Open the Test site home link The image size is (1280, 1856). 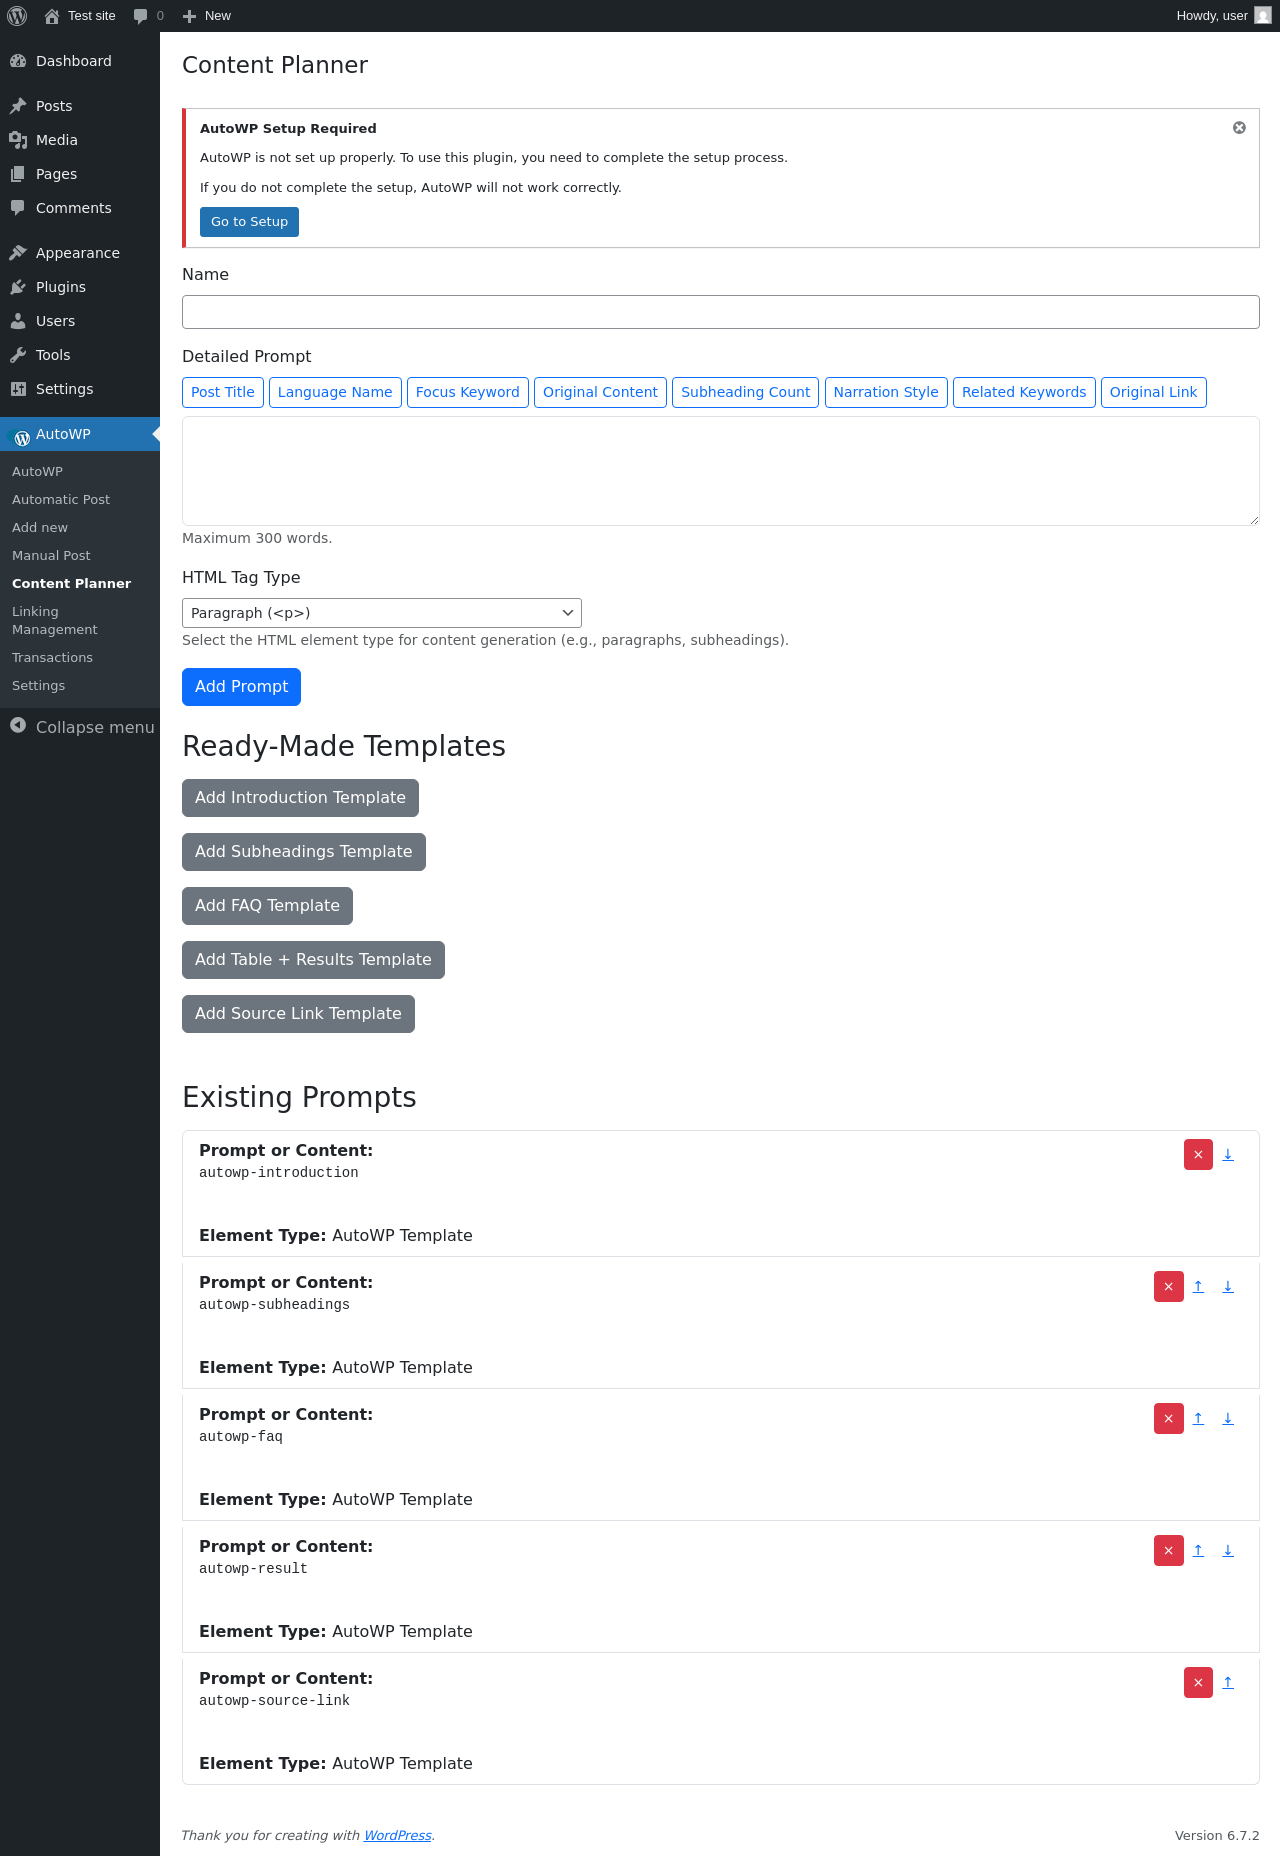point(80,16)
